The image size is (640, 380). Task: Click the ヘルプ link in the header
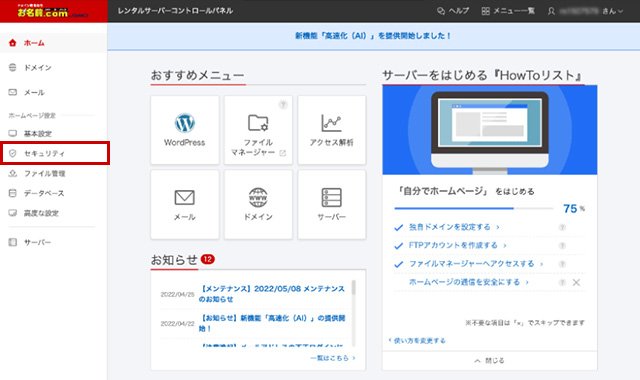[459, 11]
